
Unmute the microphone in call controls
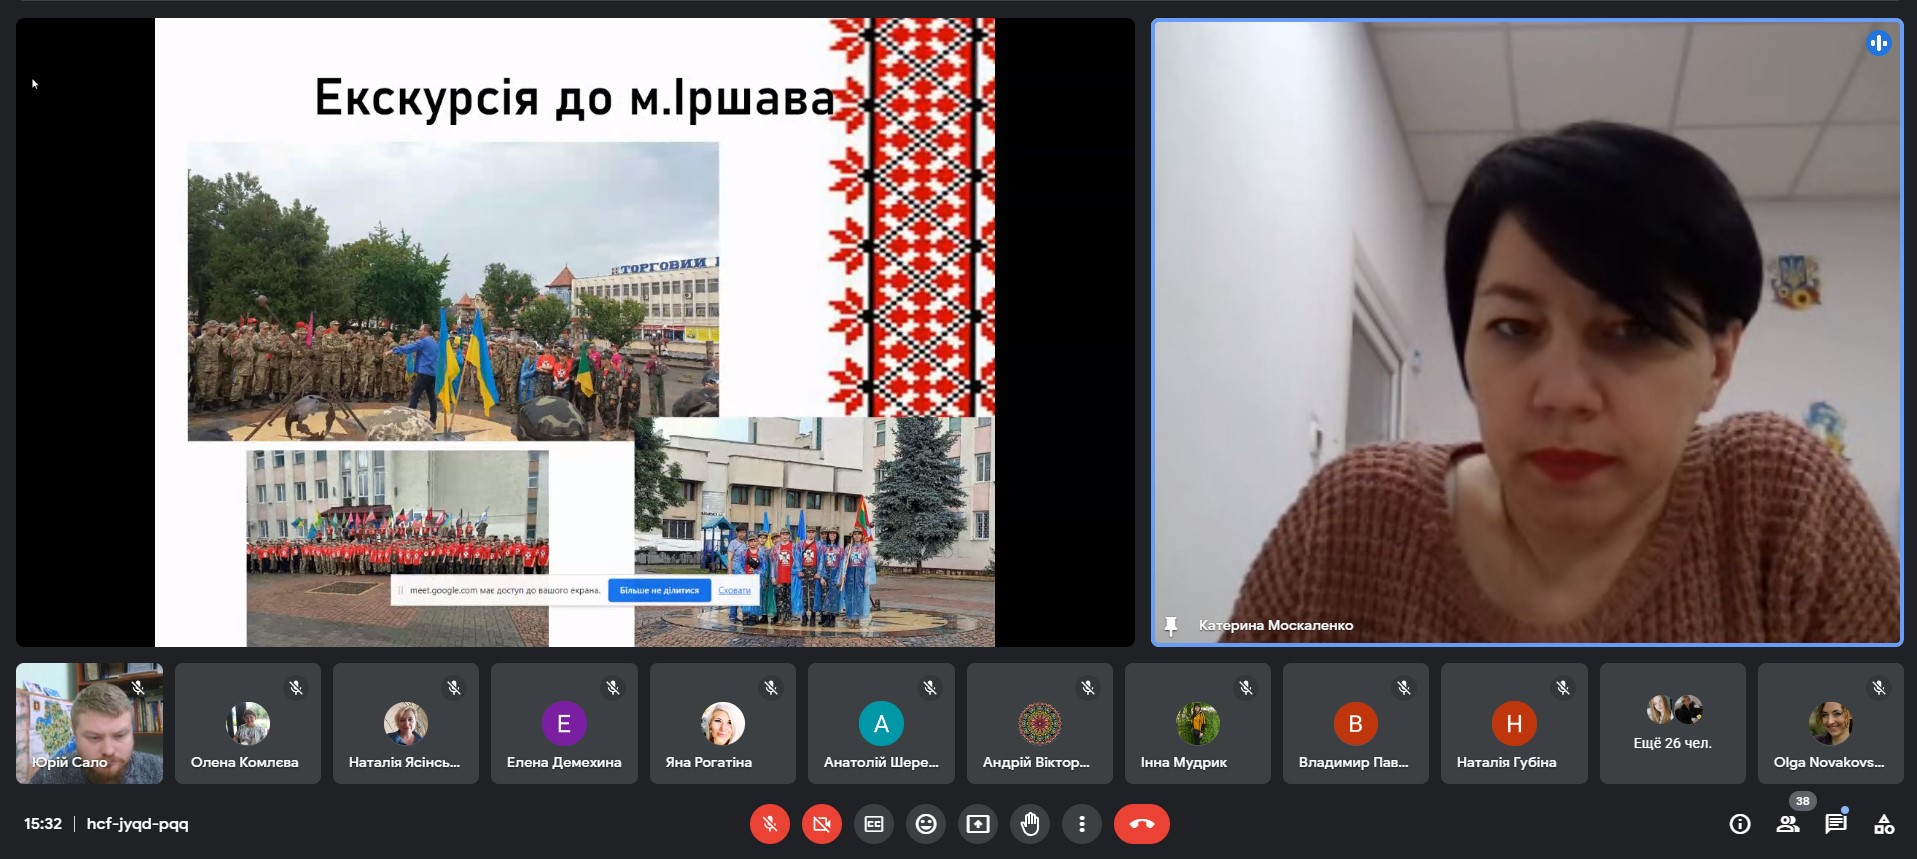pyautogui.click(x=769, y=824)
